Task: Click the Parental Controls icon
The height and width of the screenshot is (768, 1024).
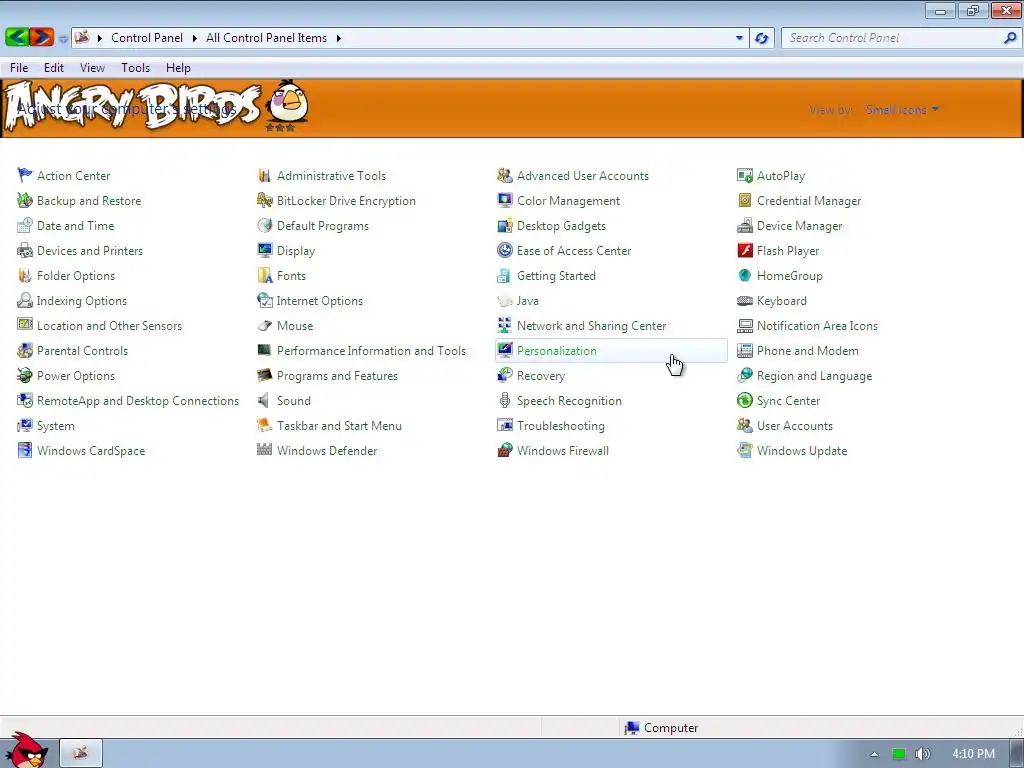Action: [x=25, y=351]
